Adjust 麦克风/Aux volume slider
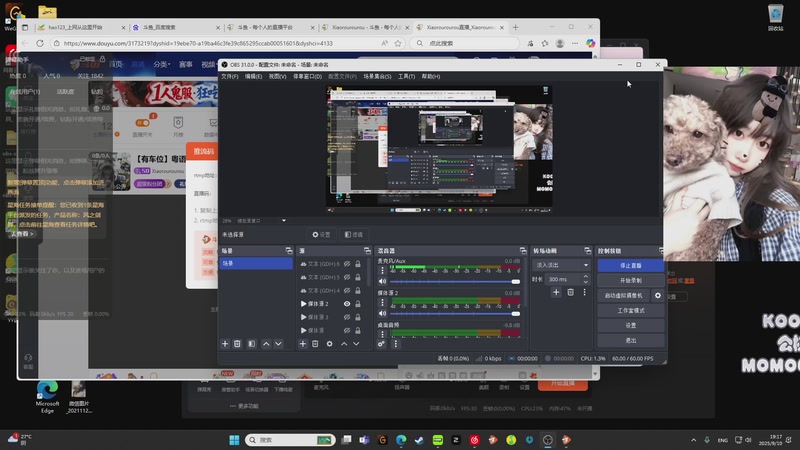Viewport: 800px width, 450px height. [455, 282]
